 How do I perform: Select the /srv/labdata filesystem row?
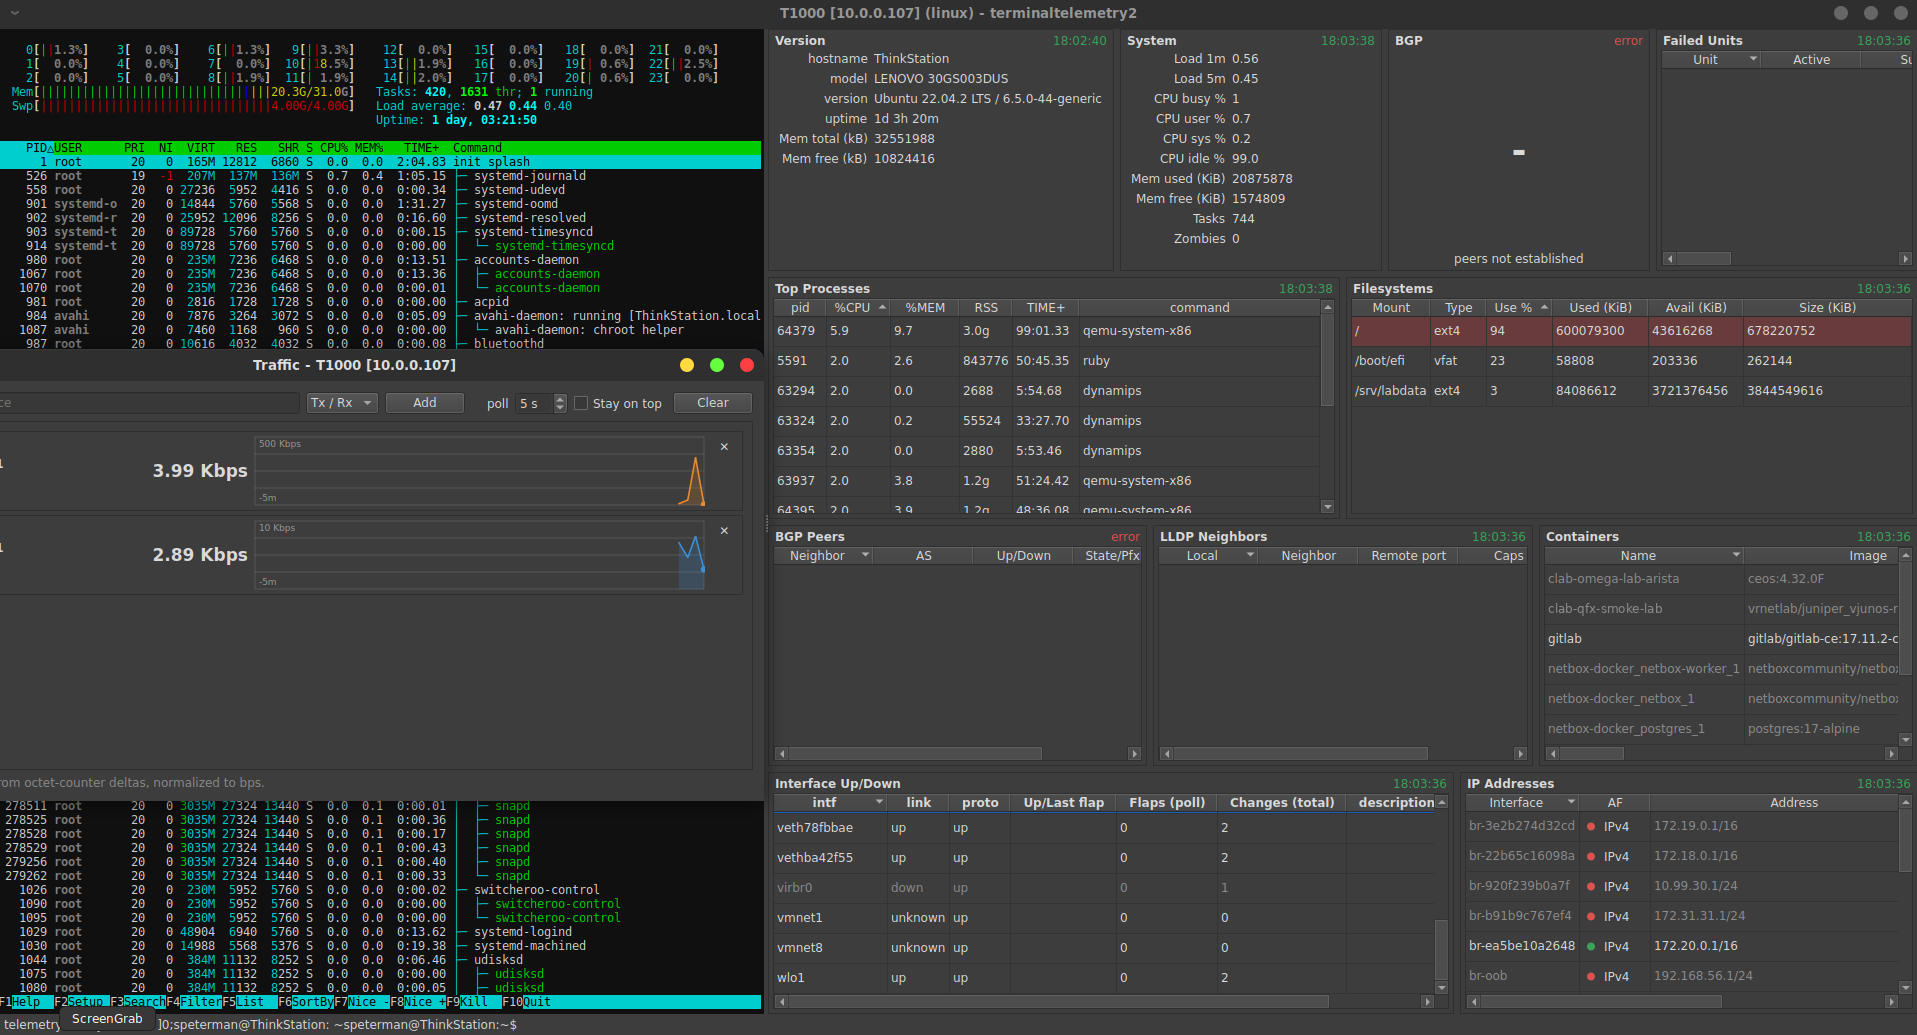(x=1631, y=391)
